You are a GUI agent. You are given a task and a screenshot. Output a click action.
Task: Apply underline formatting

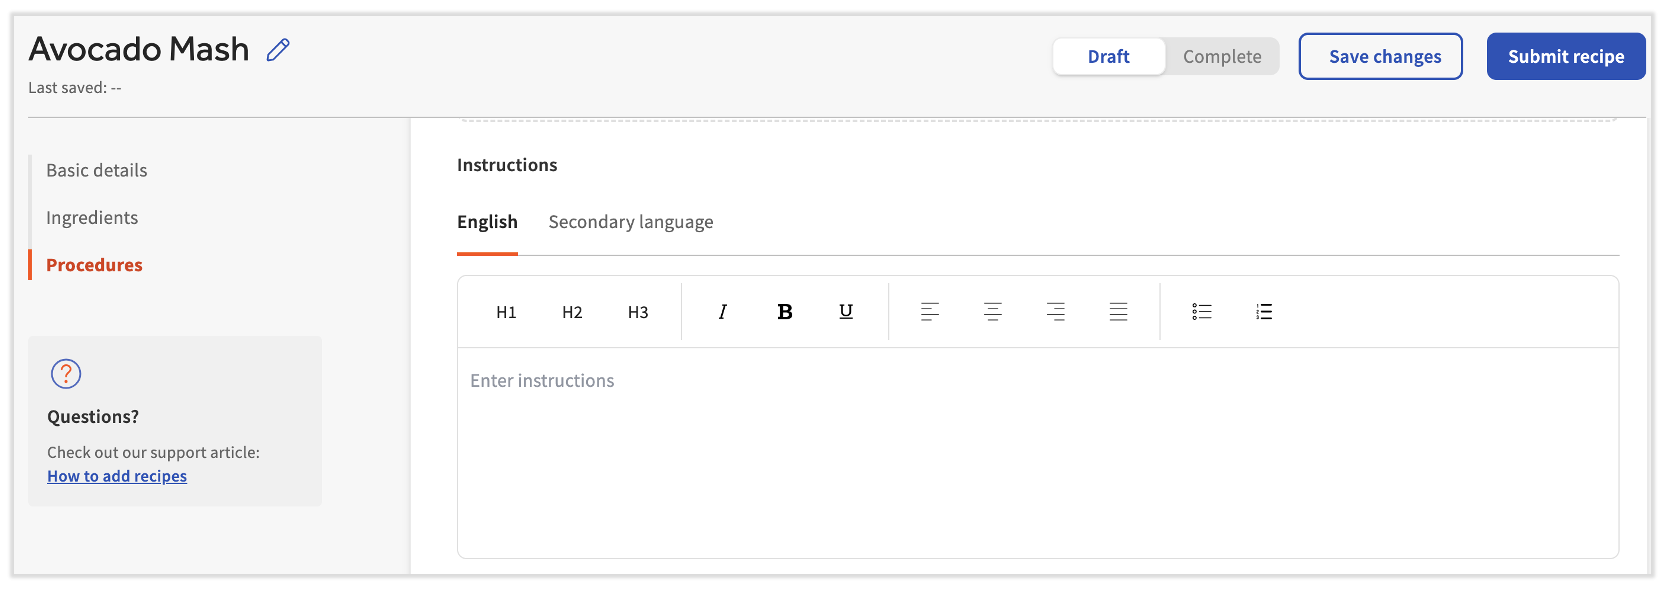[x=846, y=312]
